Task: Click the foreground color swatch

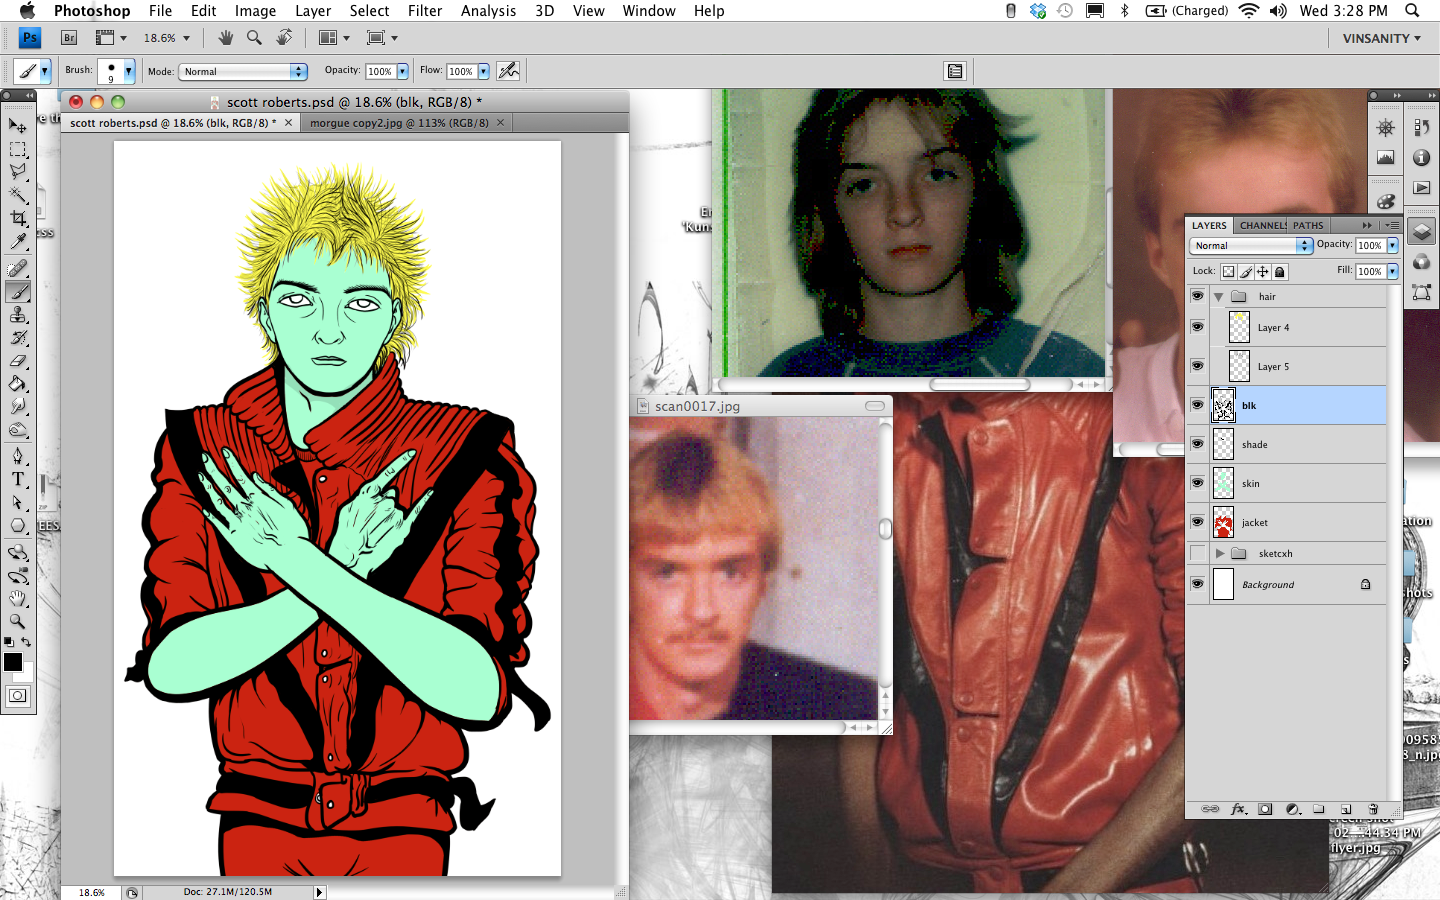Action: 13,662
